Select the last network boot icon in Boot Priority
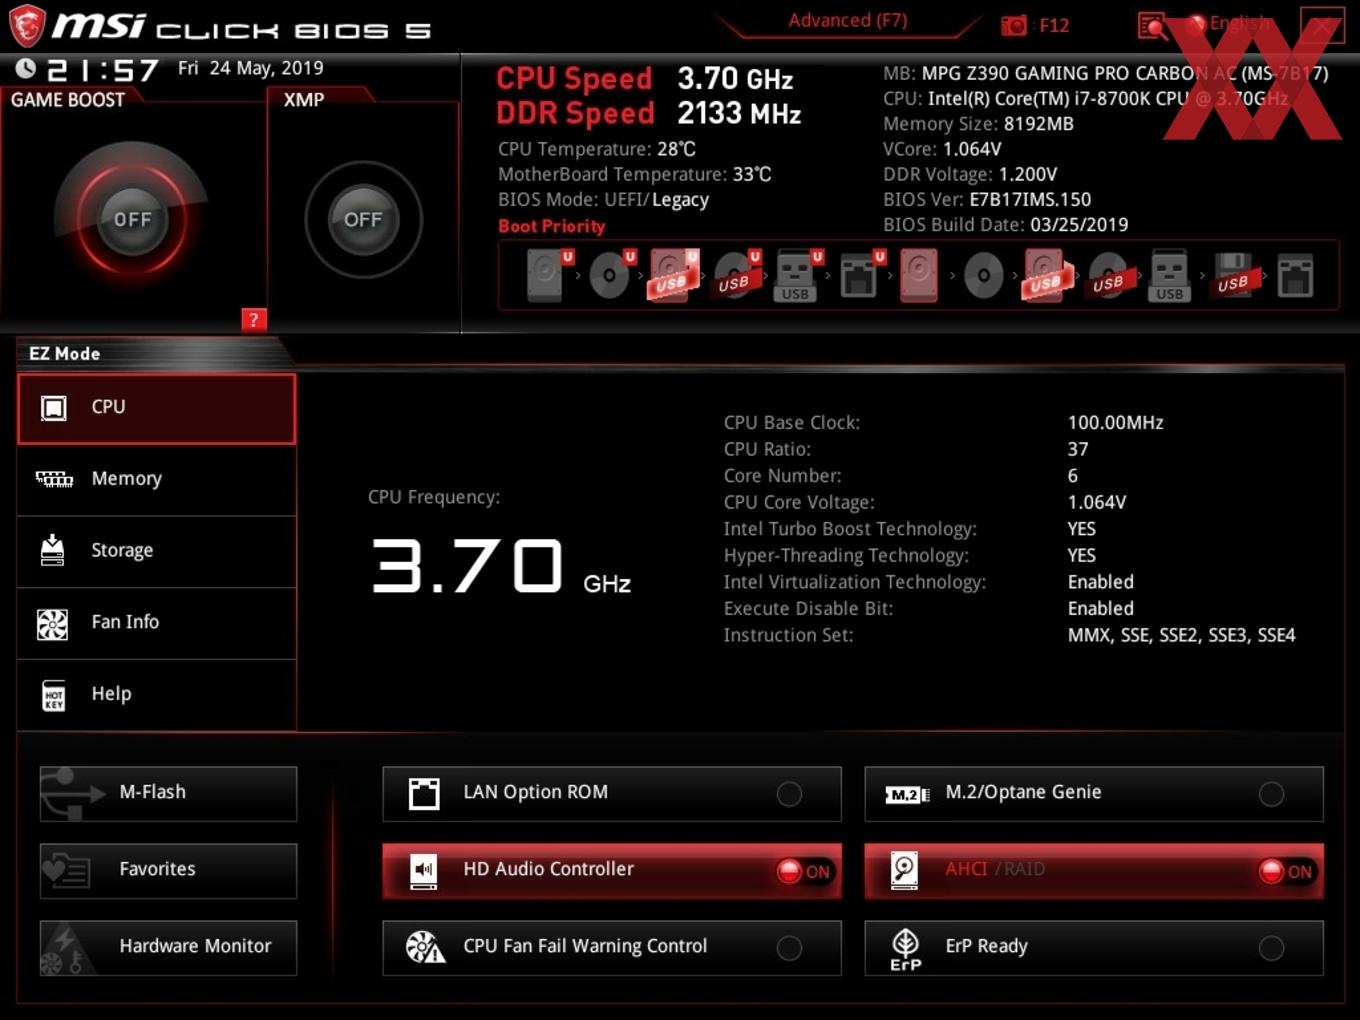The width and height of the screenshot is (1360, 1020). pyautogui.click(x=1294, y=275)
